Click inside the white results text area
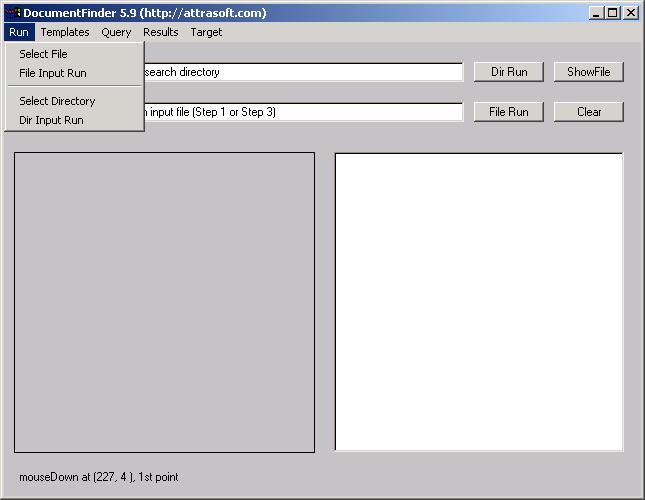The width and height of the screenshot is (645, 500). pyautogui.click(x=478, y=302)
